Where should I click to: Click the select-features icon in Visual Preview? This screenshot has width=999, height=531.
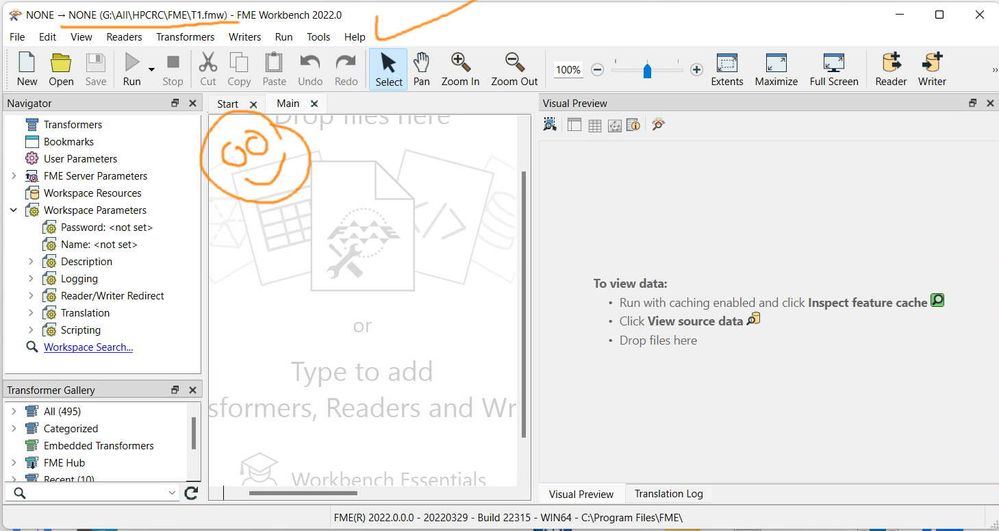(550, 125)
